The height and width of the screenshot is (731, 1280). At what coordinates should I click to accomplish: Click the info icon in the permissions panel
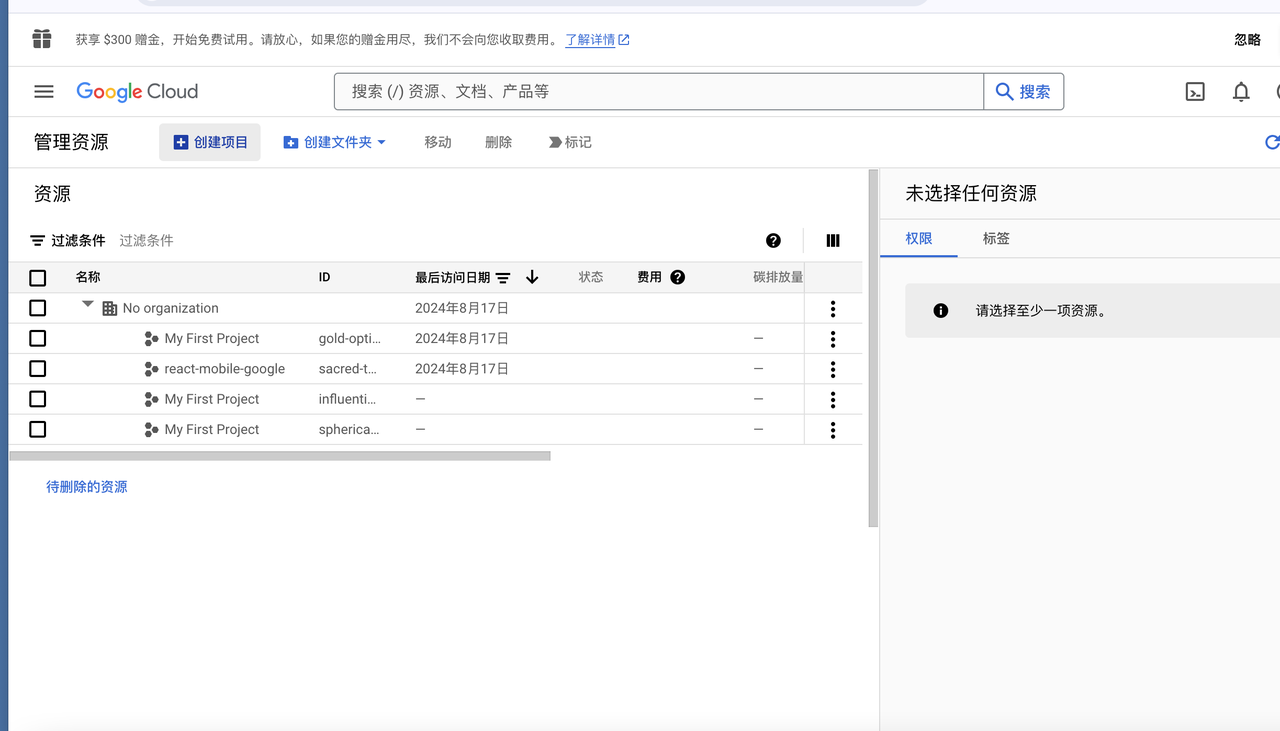(941, 311)
